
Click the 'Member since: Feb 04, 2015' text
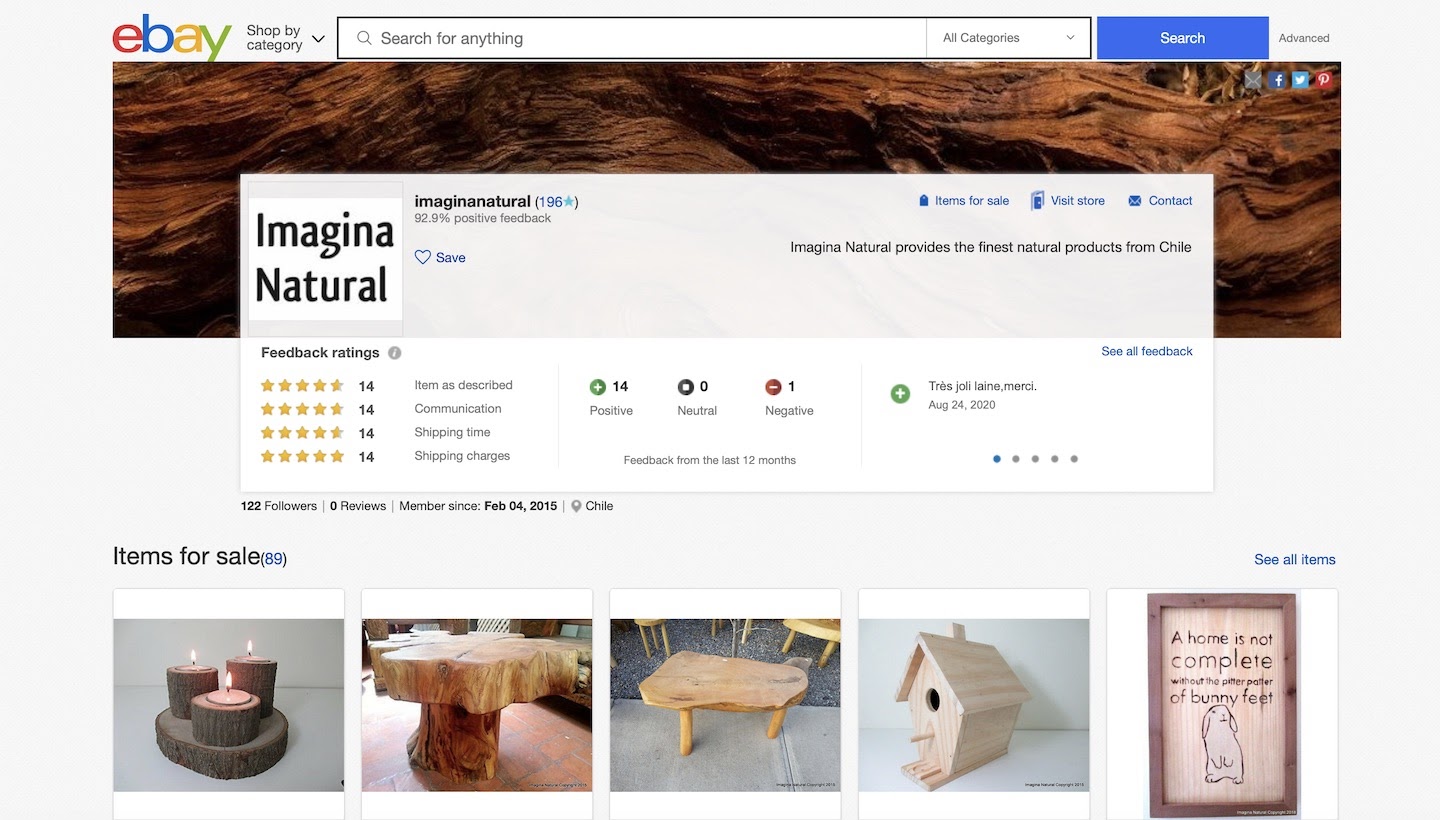click(x=478, y=506)
